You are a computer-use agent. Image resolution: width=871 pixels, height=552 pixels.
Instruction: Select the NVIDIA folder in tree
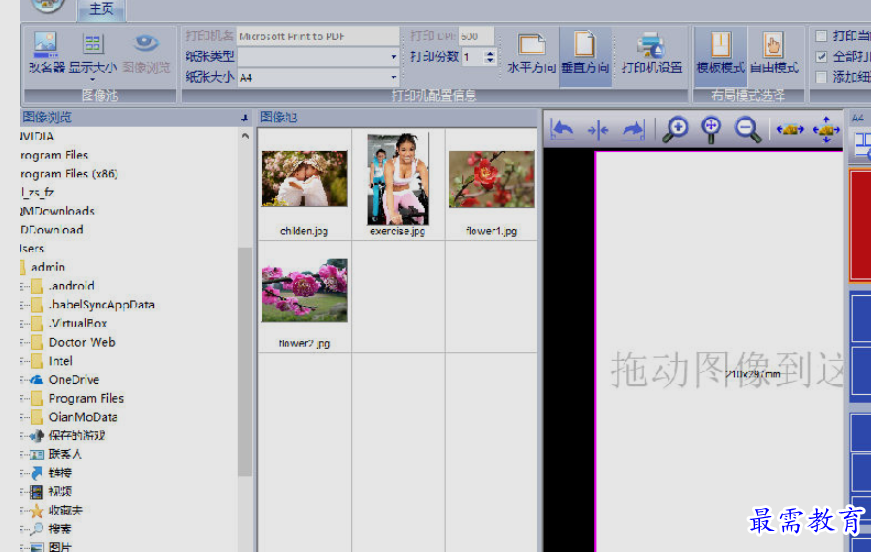click(37, 136)
